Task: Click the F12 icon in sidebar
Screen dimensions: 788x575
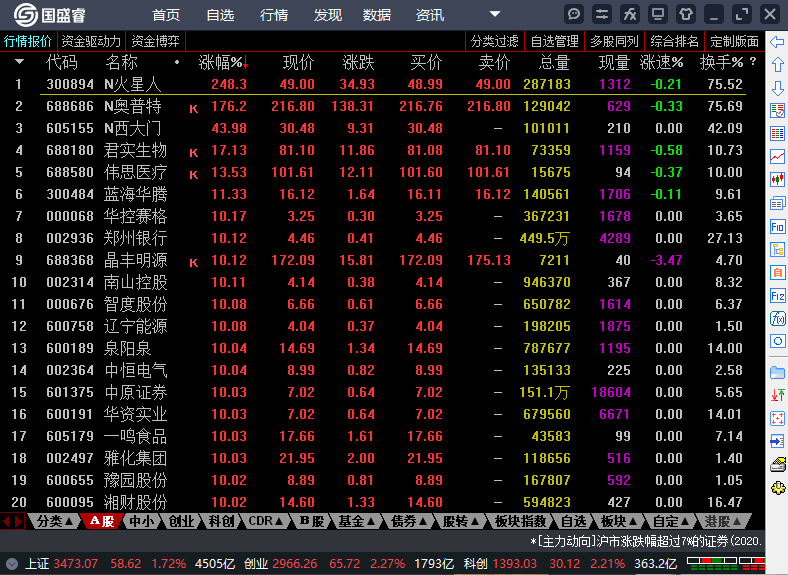Action: pos(777,296)
